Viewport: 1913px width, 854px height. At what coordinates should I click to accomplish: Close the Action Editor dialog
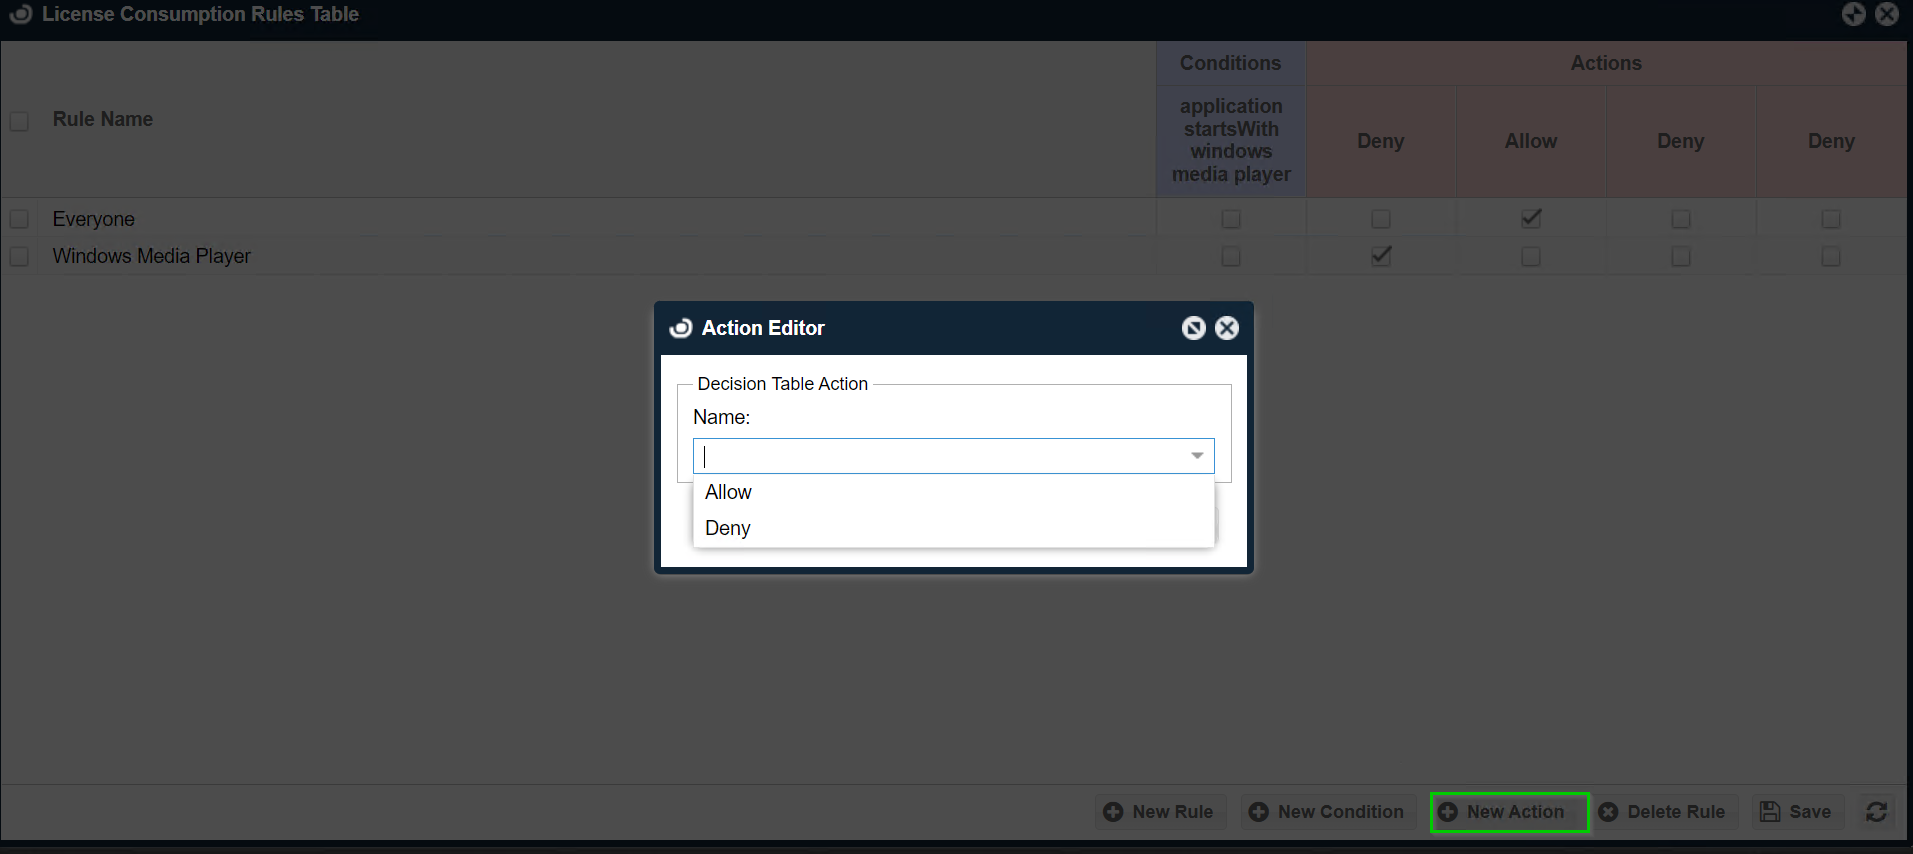1227,328
